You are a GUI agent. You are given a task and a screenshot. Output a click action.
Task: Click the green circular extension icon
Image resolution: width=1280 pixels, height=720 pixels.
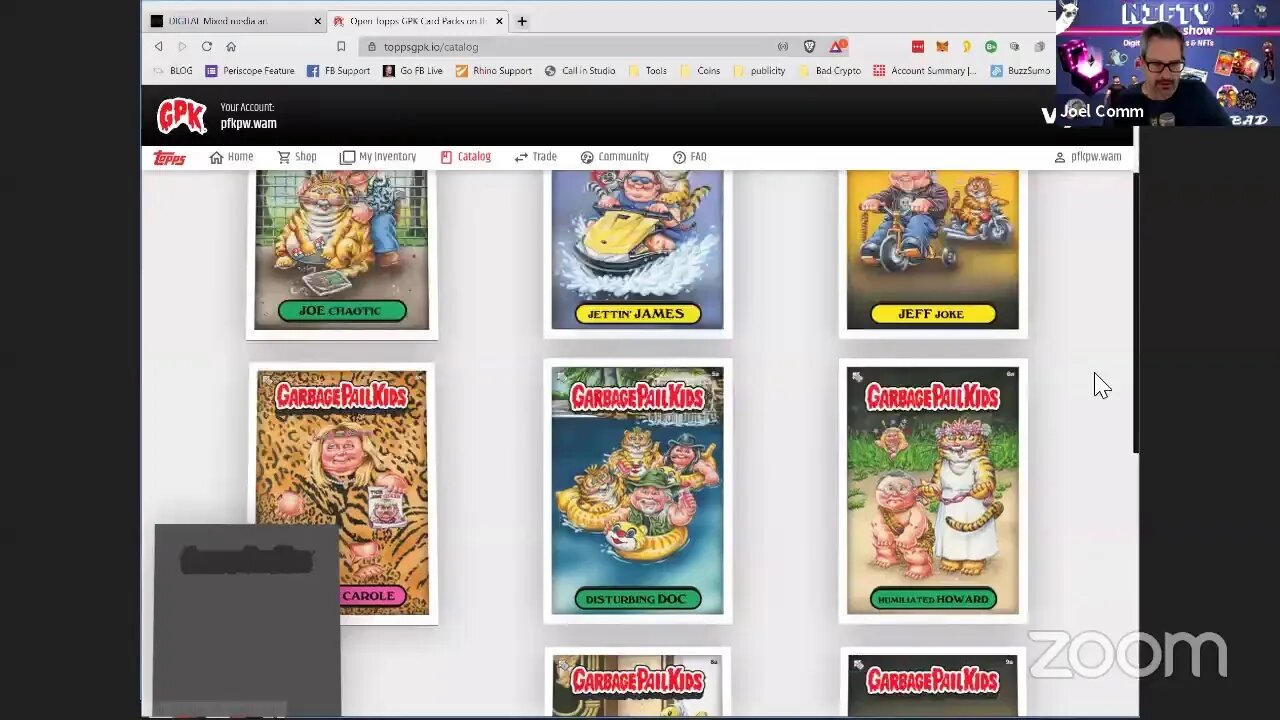991,46
